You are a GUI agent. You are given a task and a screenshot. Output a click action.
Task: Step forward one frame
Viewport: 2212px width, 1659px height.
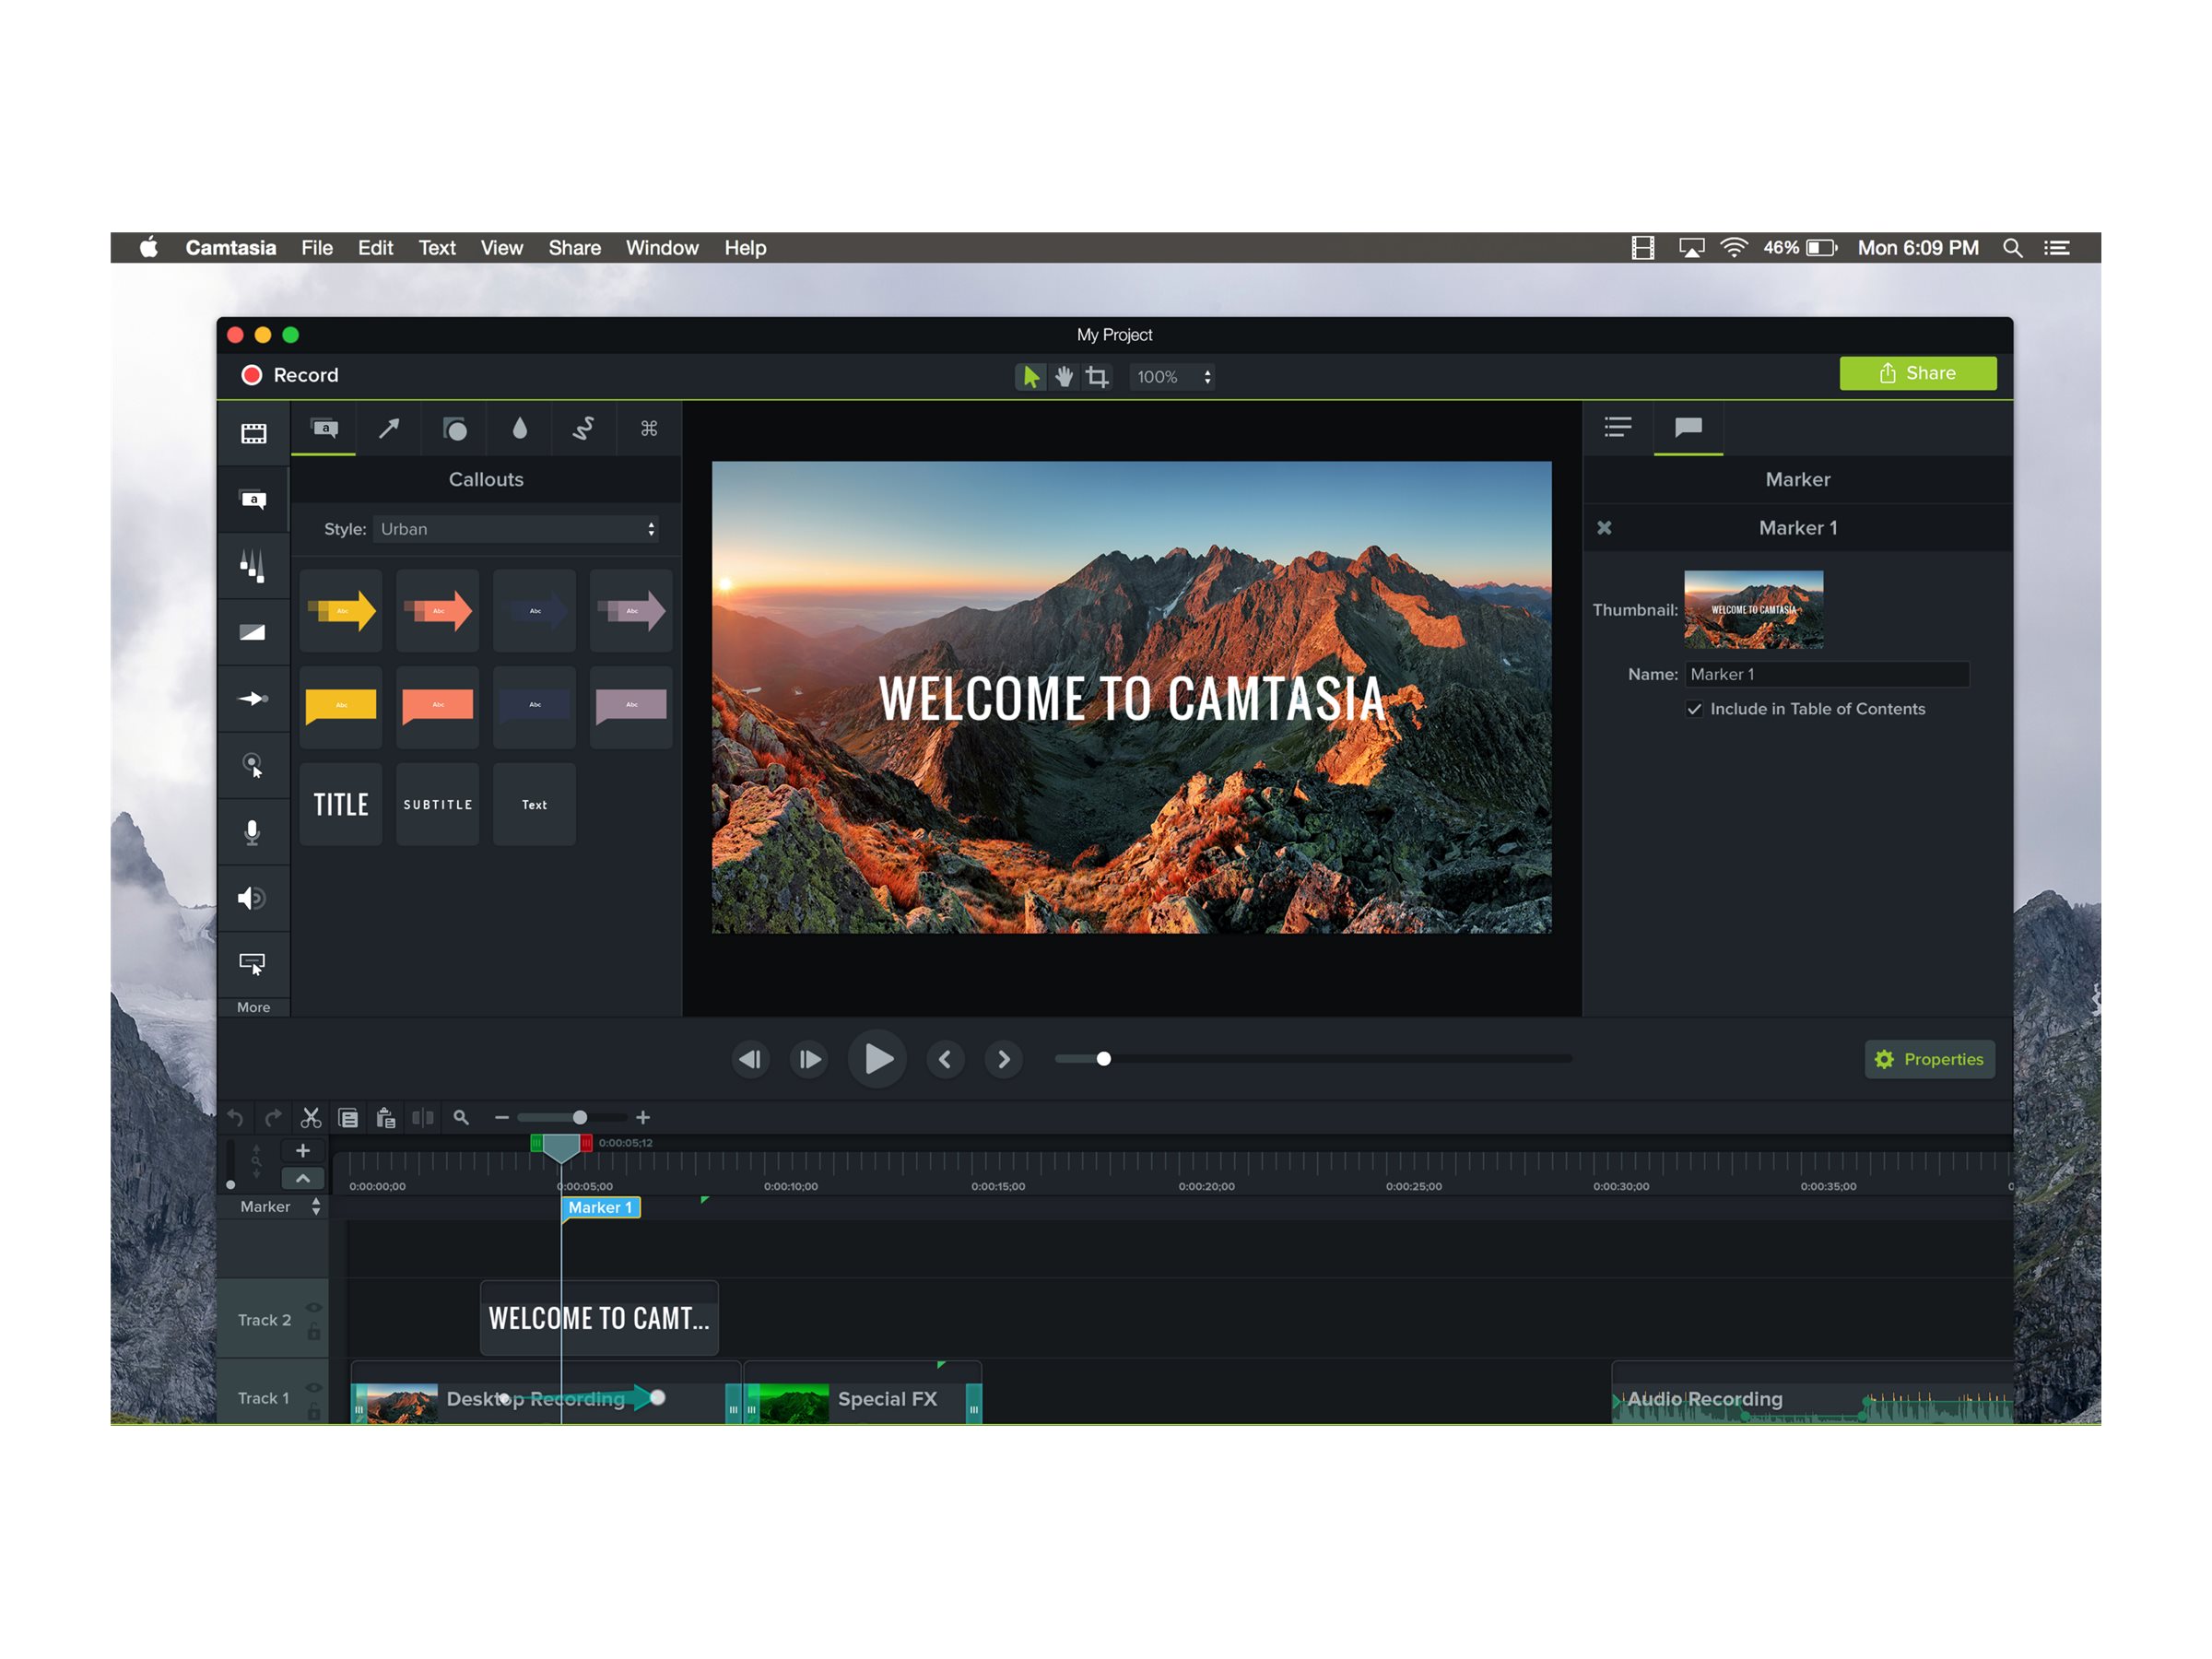tap(809, 1059)
